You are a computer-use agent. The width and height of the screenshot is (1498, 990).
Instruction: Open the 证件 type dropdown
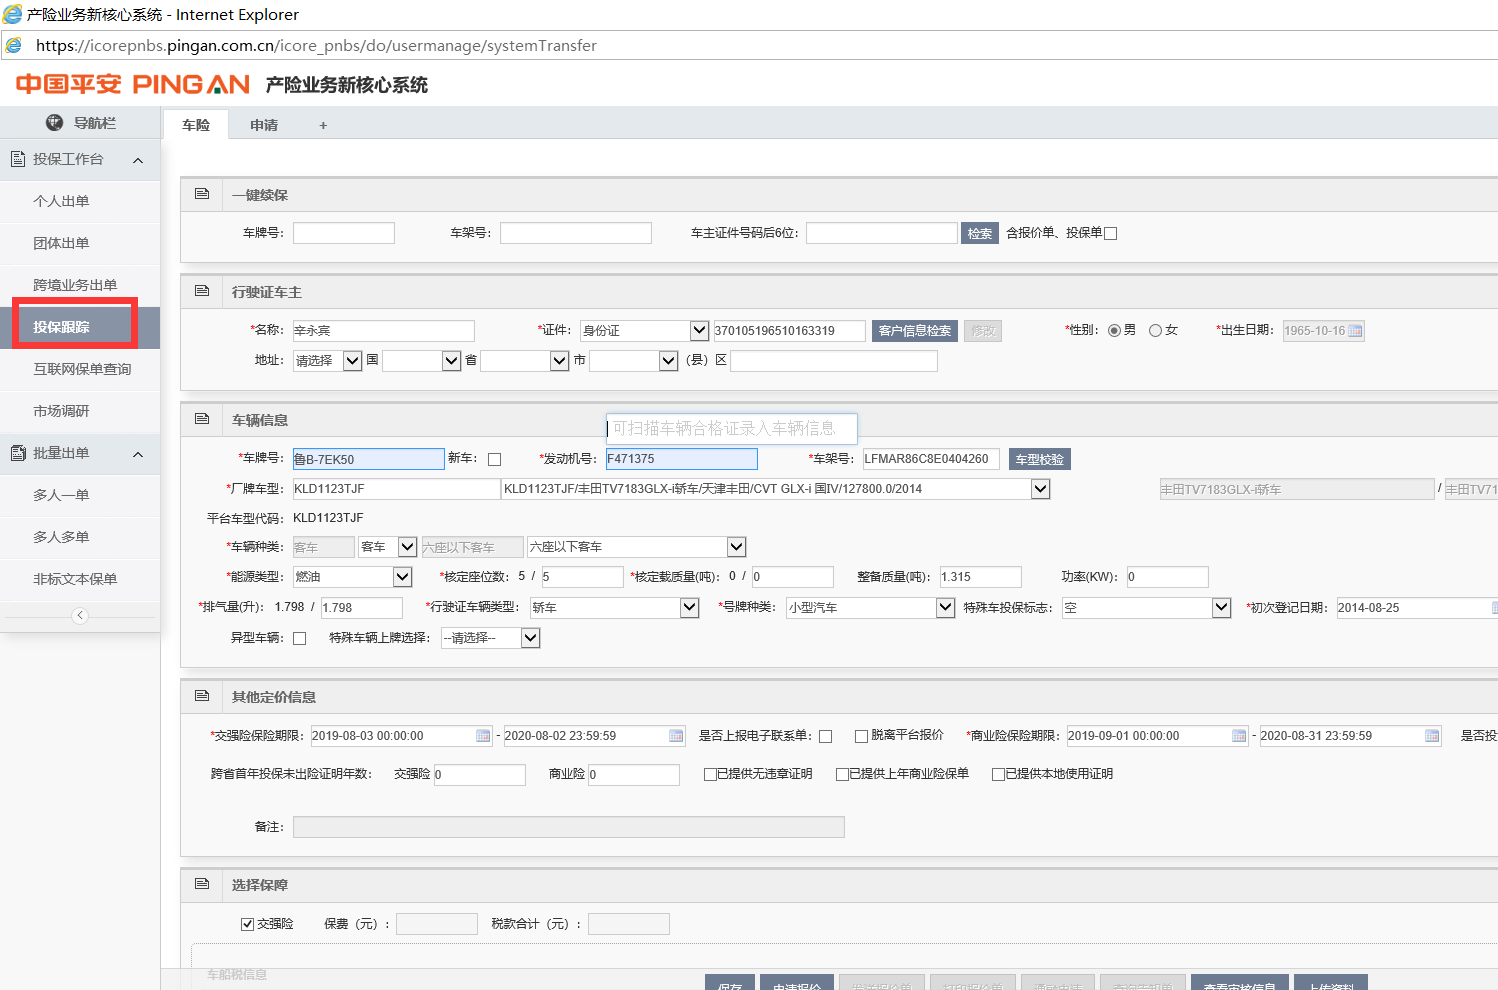[x=699, y=331]
